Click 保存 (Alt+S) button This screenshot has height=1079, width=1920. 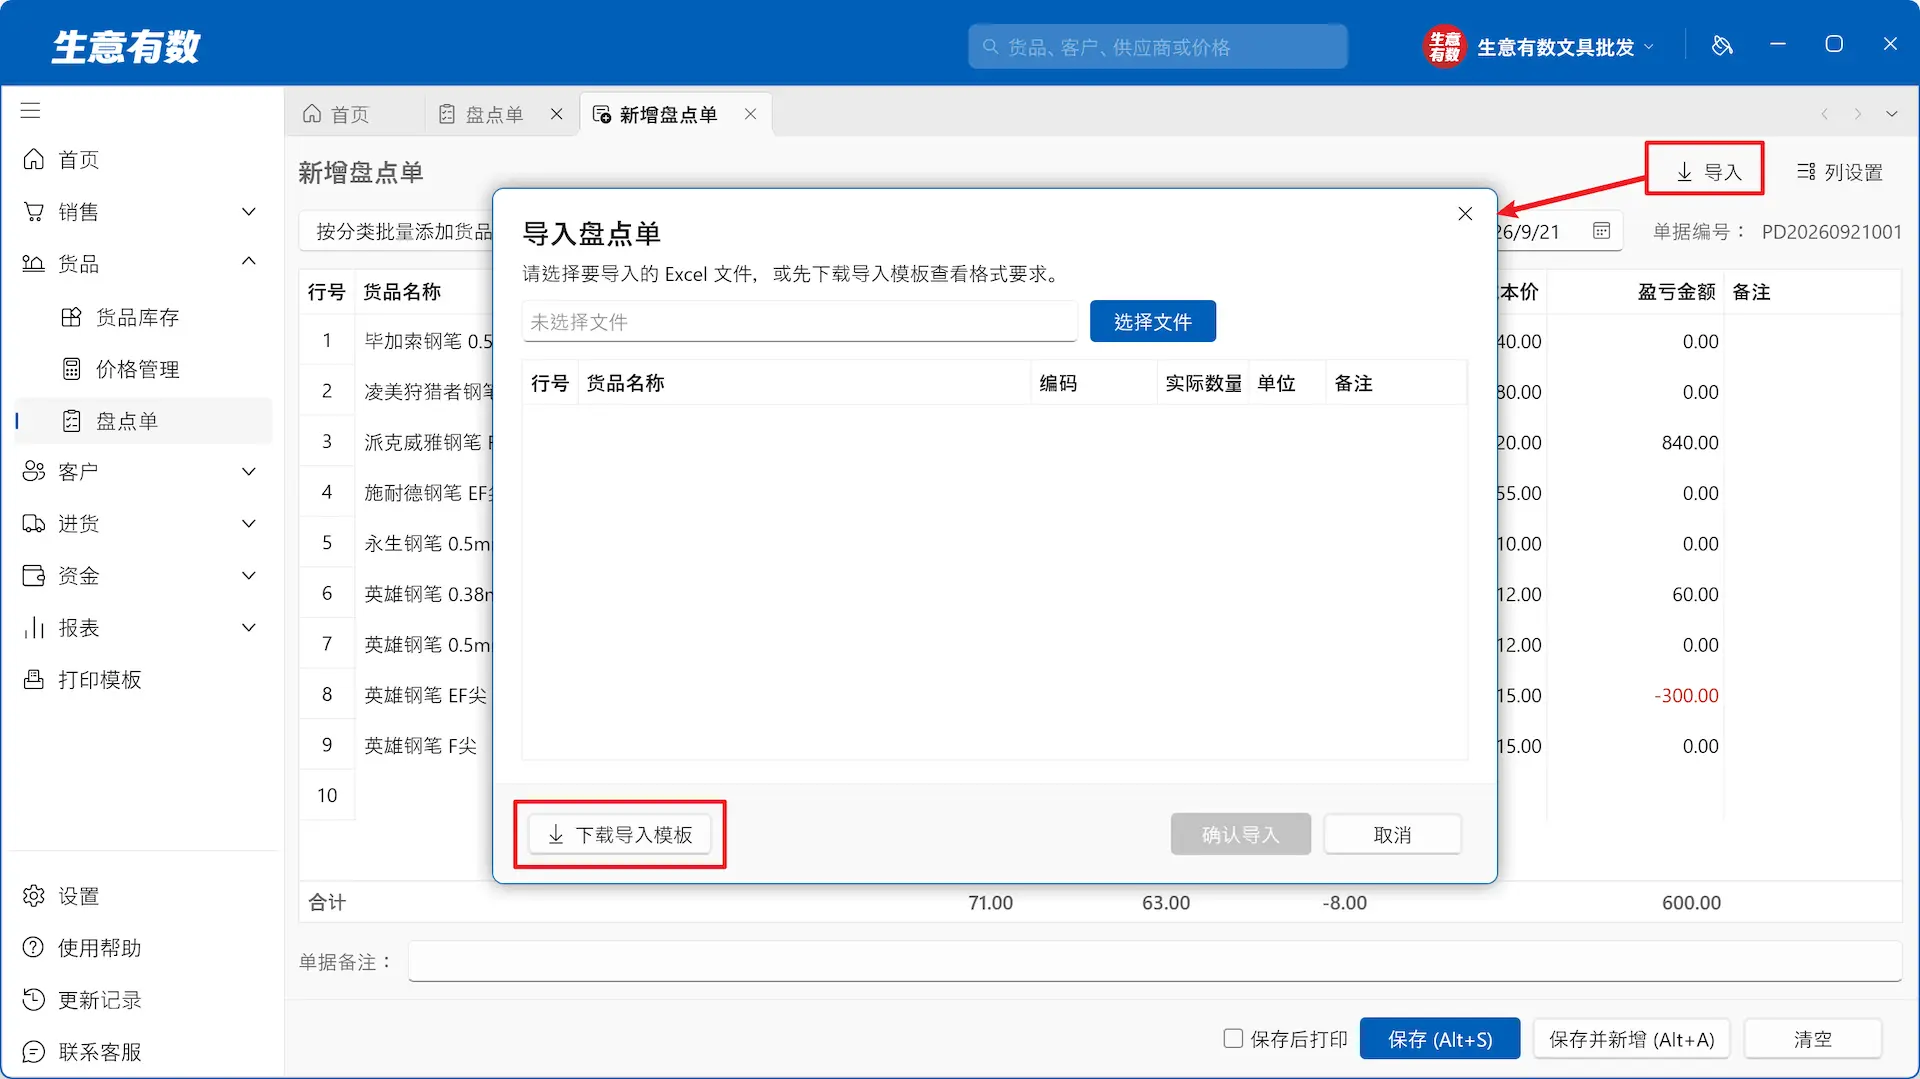click(x=1440, y=1039)
